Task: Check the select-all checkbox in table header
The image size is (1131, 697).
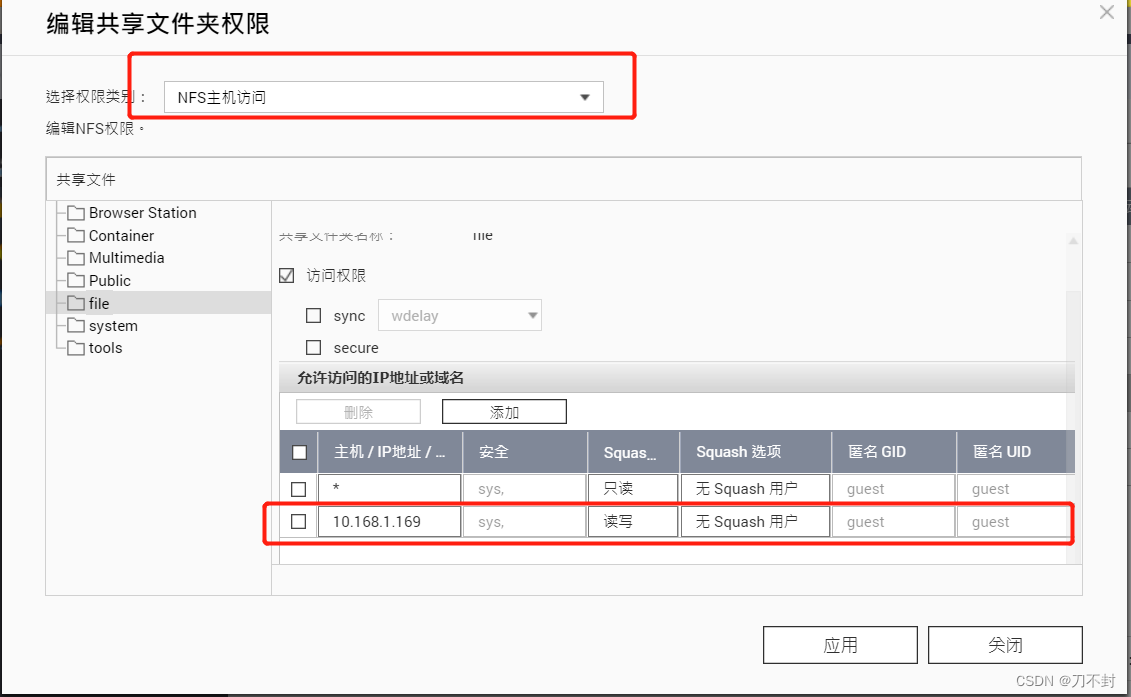Action: 299,452
